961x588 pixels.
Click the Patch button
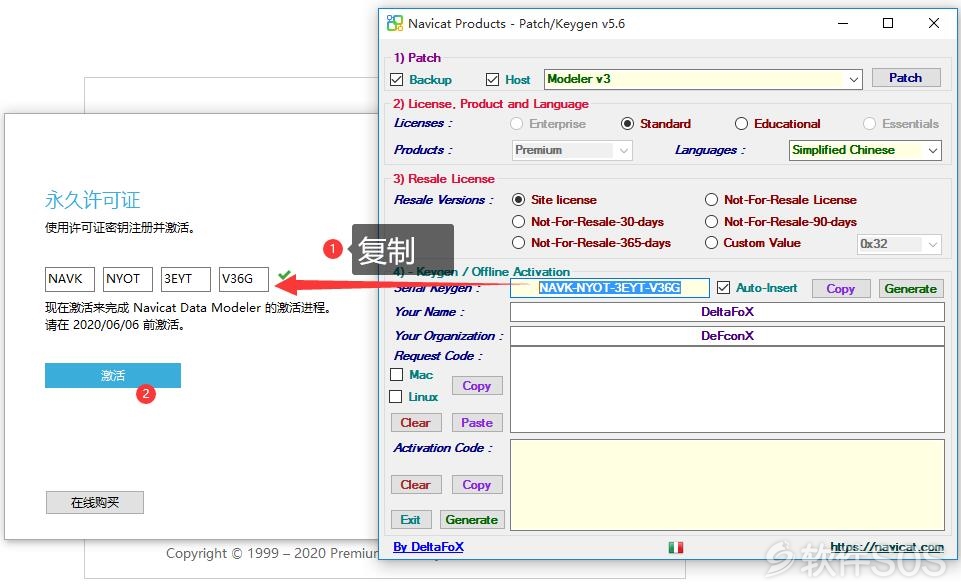[x=905, y=78]
